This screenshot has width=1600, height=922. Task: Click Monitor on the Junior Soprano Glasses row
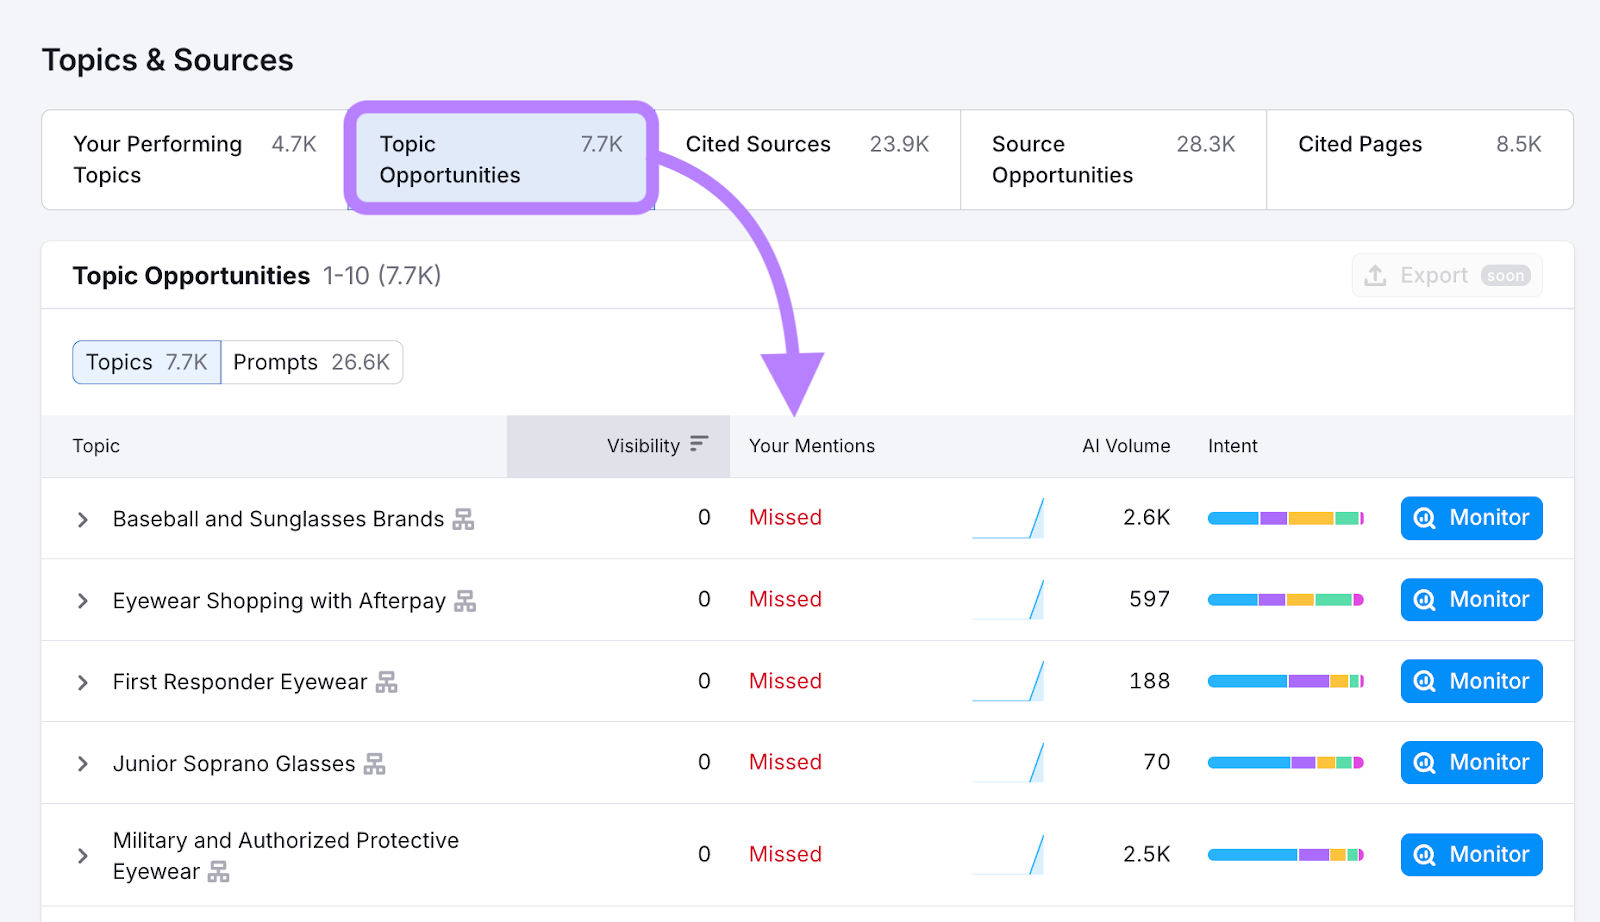click(1470, 762)
